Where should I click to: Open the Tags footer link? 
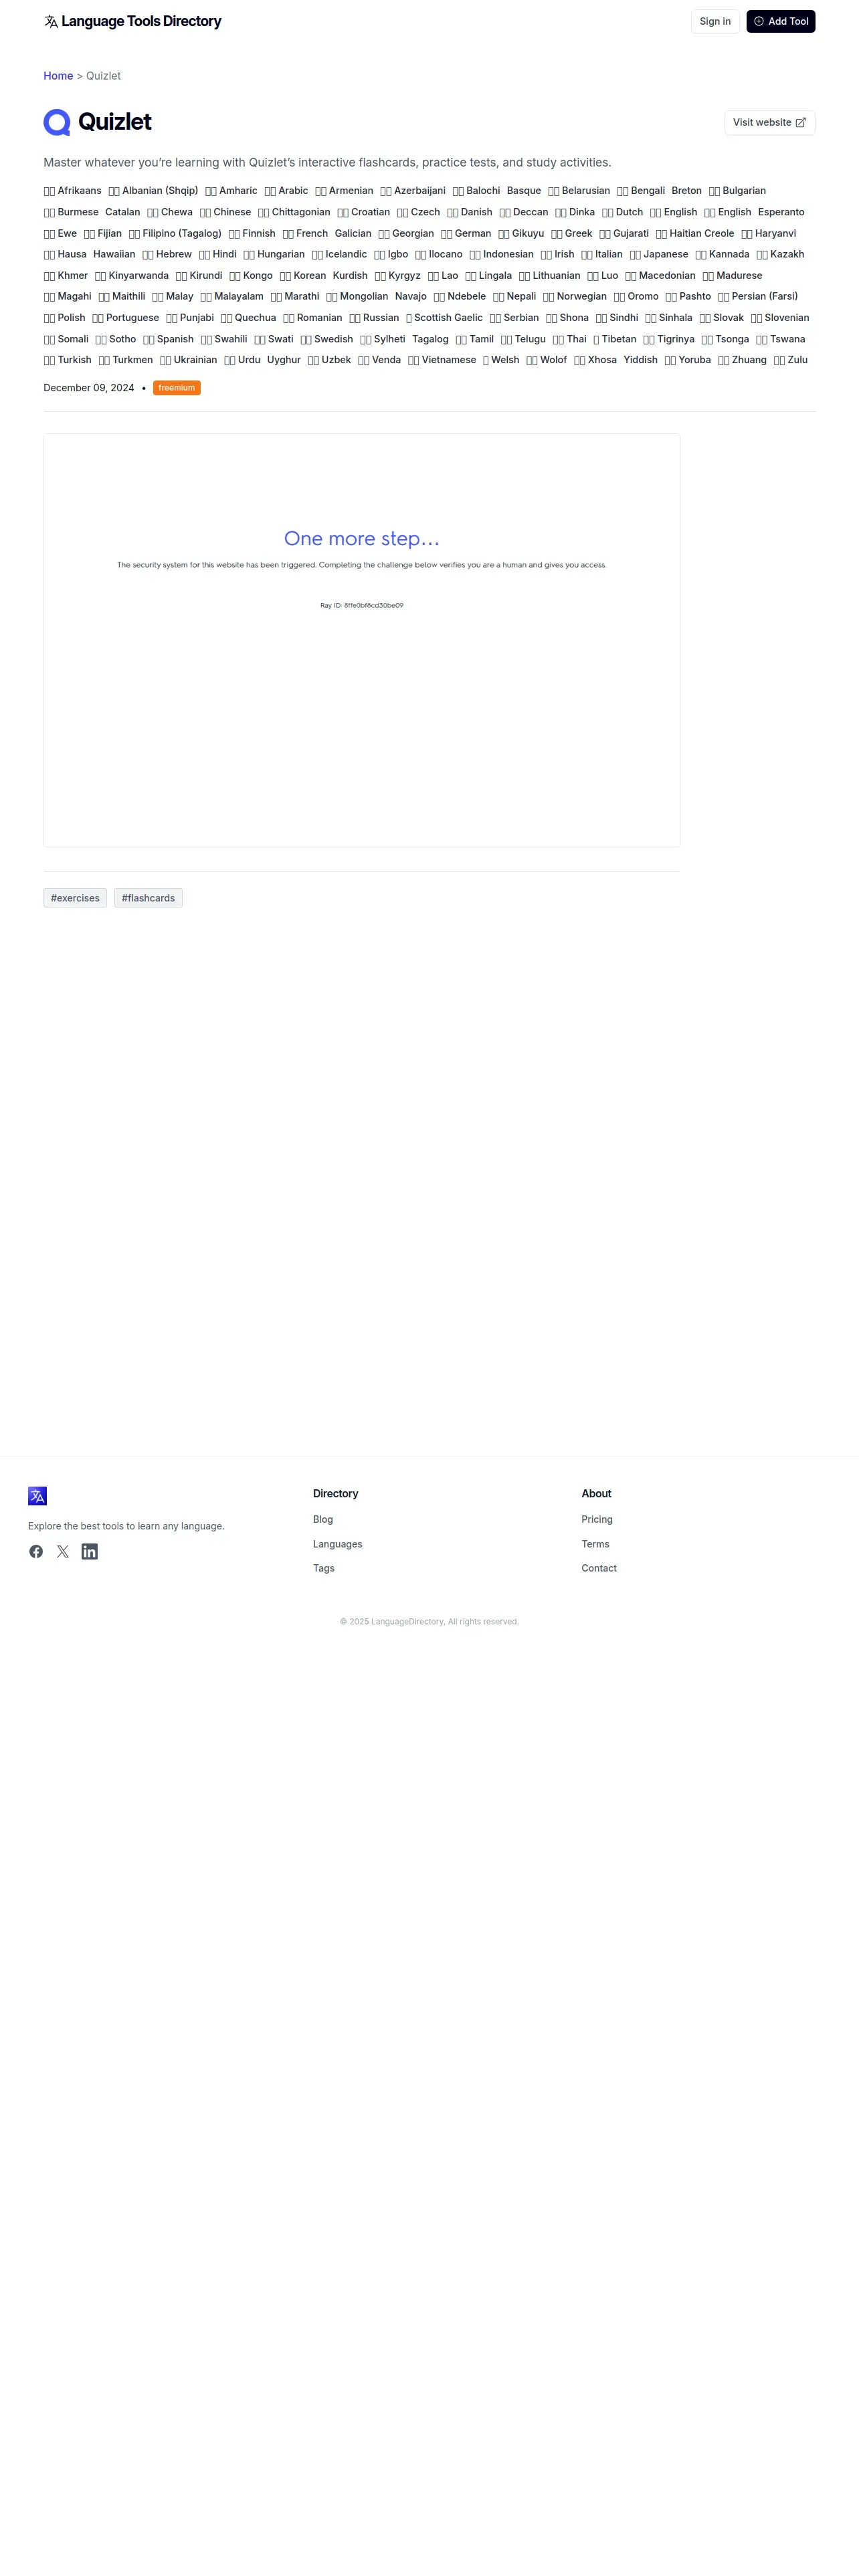click(324, 1568)
